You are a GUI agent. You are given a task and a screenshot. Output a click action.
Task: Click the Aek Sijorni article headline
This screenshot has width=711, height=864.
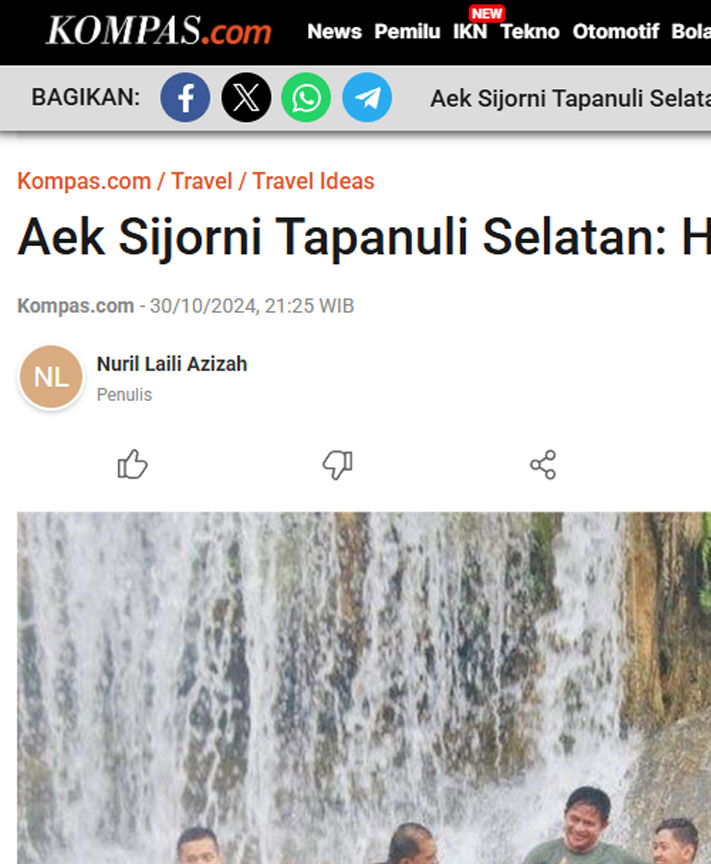(x=364, y=237)
